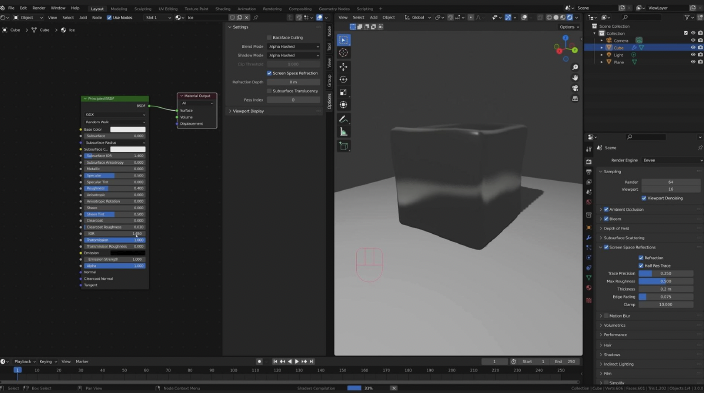
Task: Hide the Cube object via eye icon
Action: click(x=693, y=48)
